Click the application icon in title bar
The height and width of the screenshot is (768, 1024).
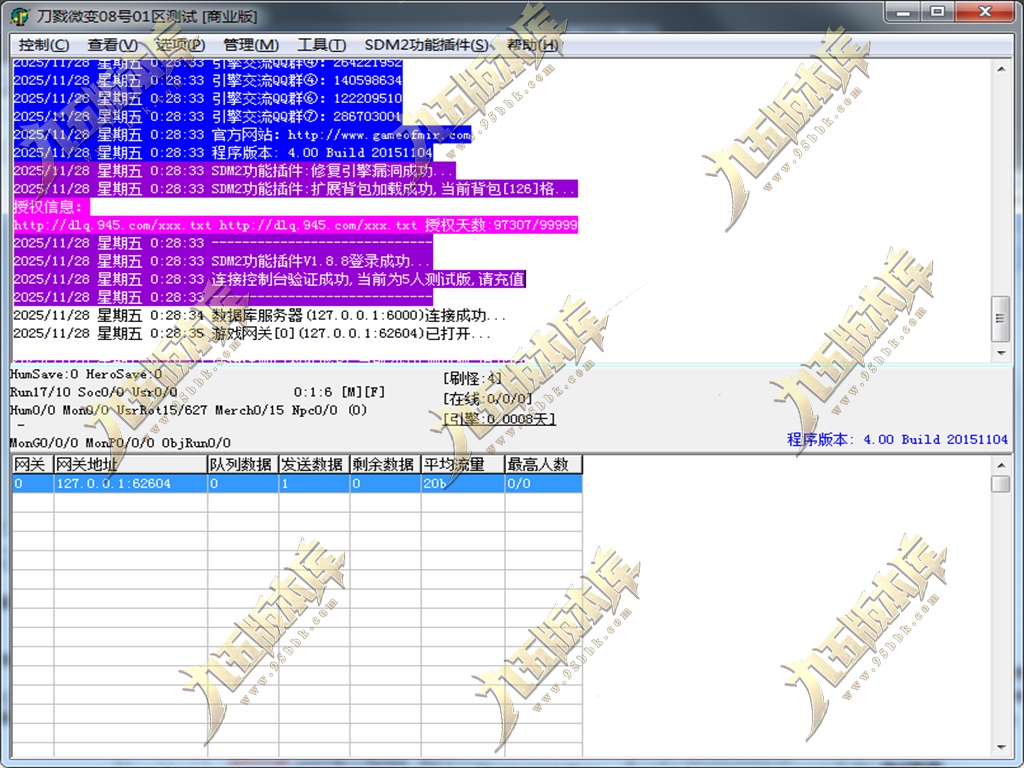(20, 16)
